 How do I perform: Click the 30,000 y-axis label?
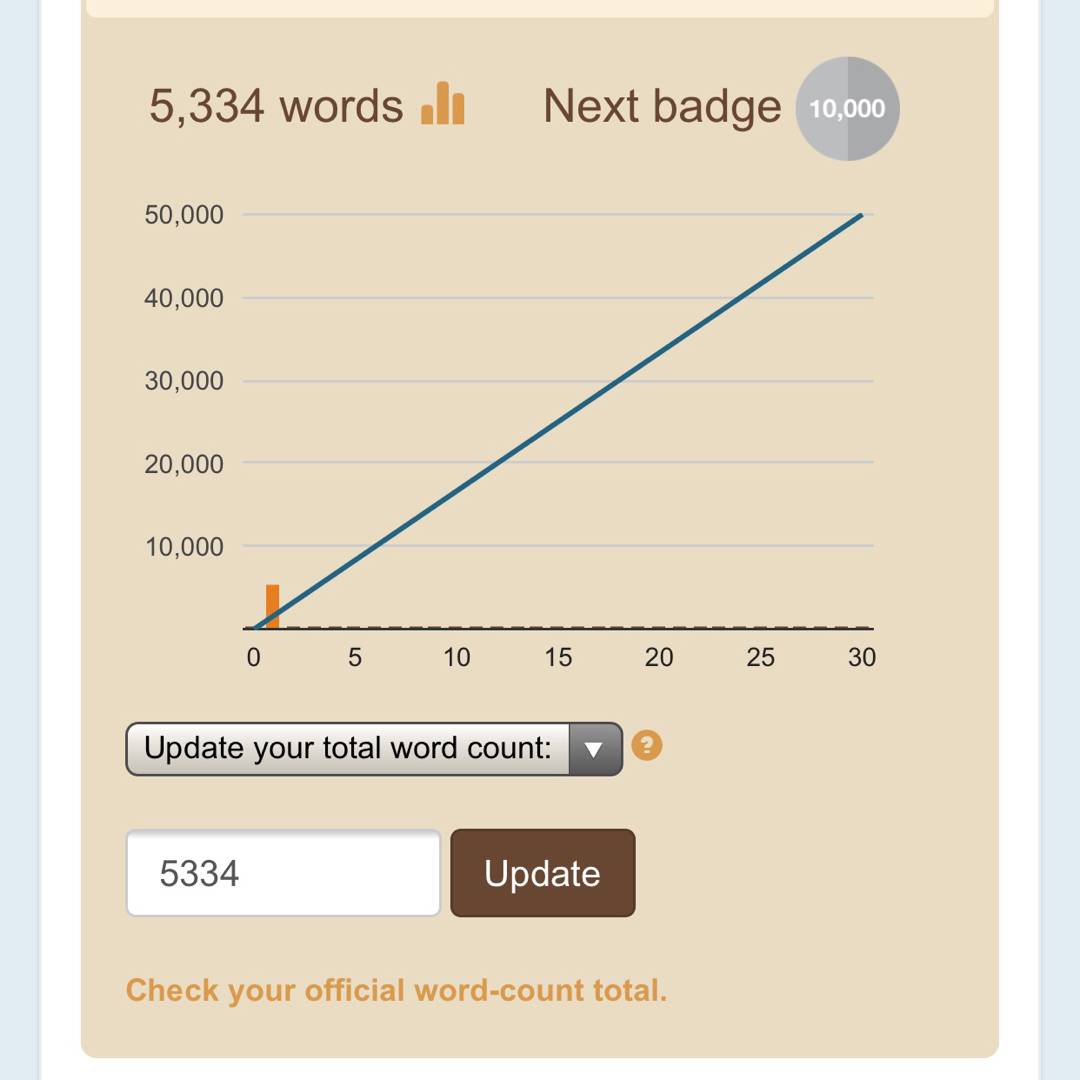click(184, 381)
